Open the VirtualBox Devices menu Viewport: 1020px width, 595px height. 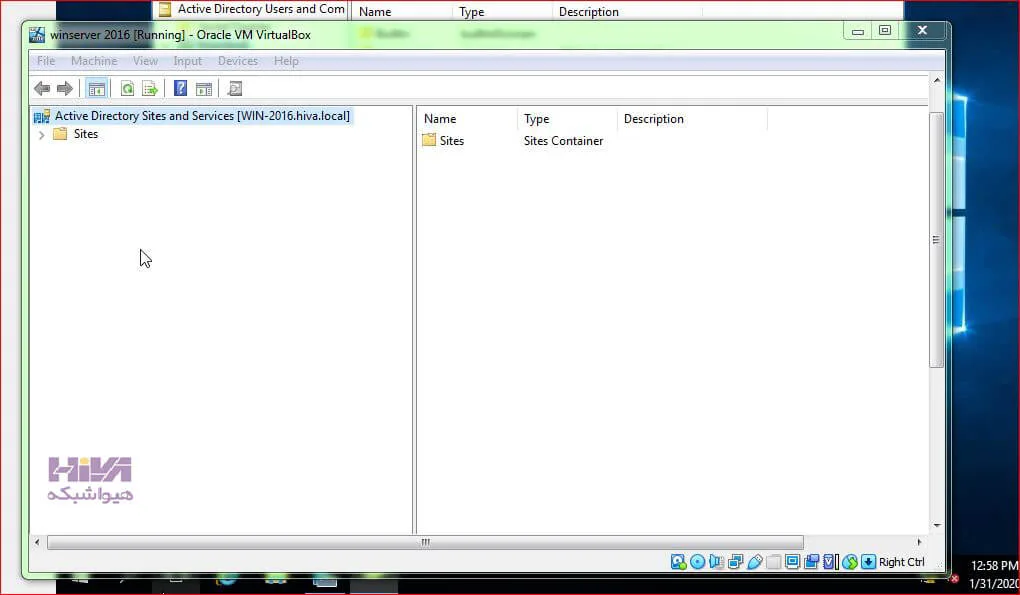(237, 60)
